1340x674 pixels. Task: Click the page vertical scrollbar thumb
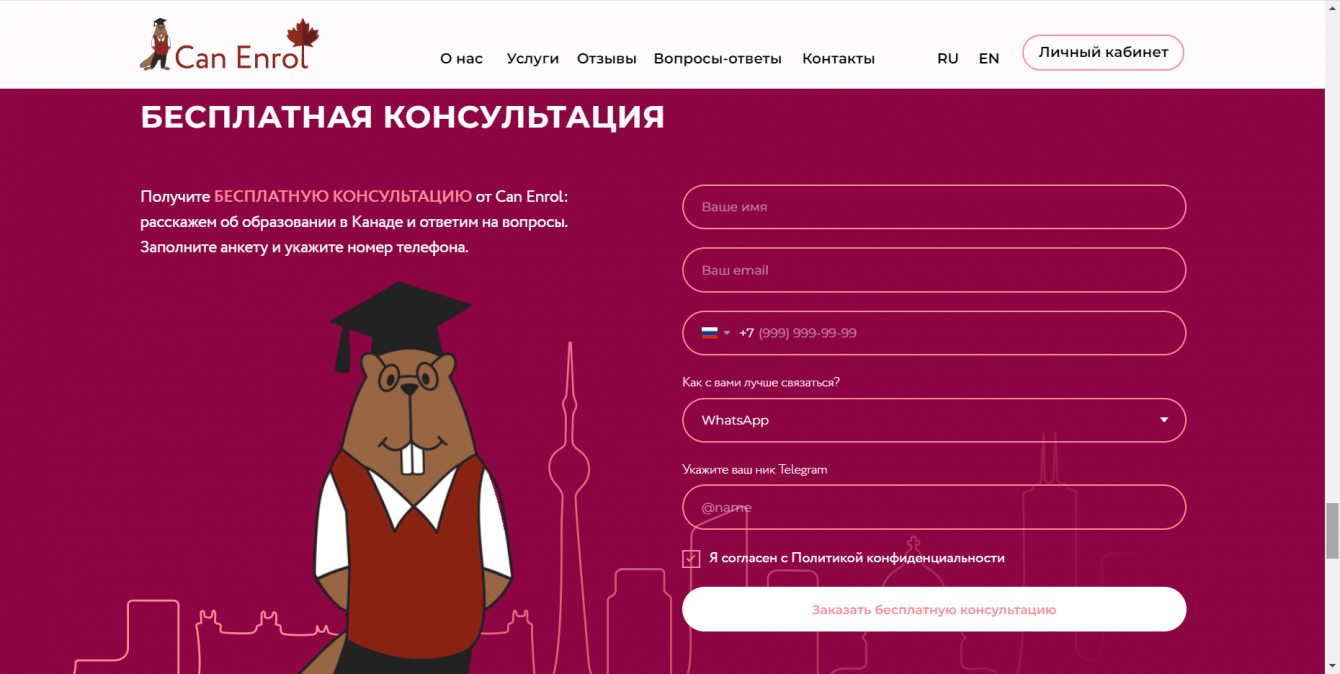click(x=1332, y=531)
